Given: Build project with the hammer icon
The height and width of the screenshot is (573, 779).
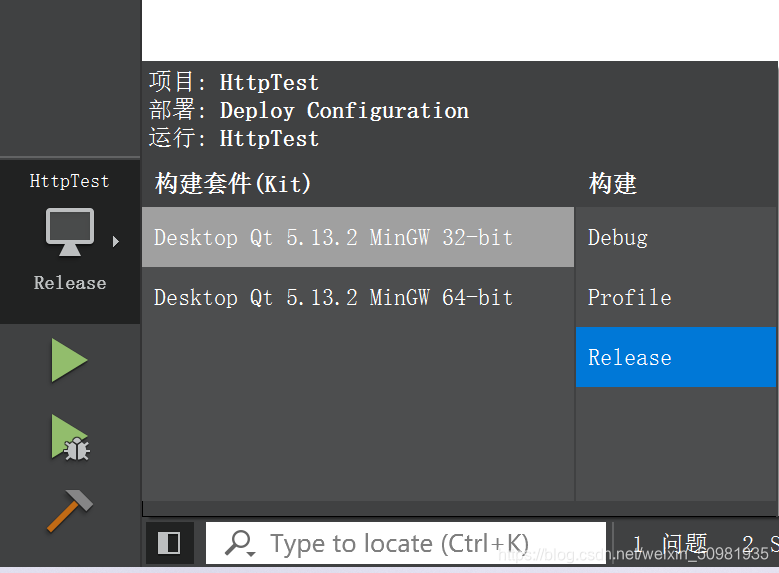Looking at the screenshot, I should coord(70,511).
